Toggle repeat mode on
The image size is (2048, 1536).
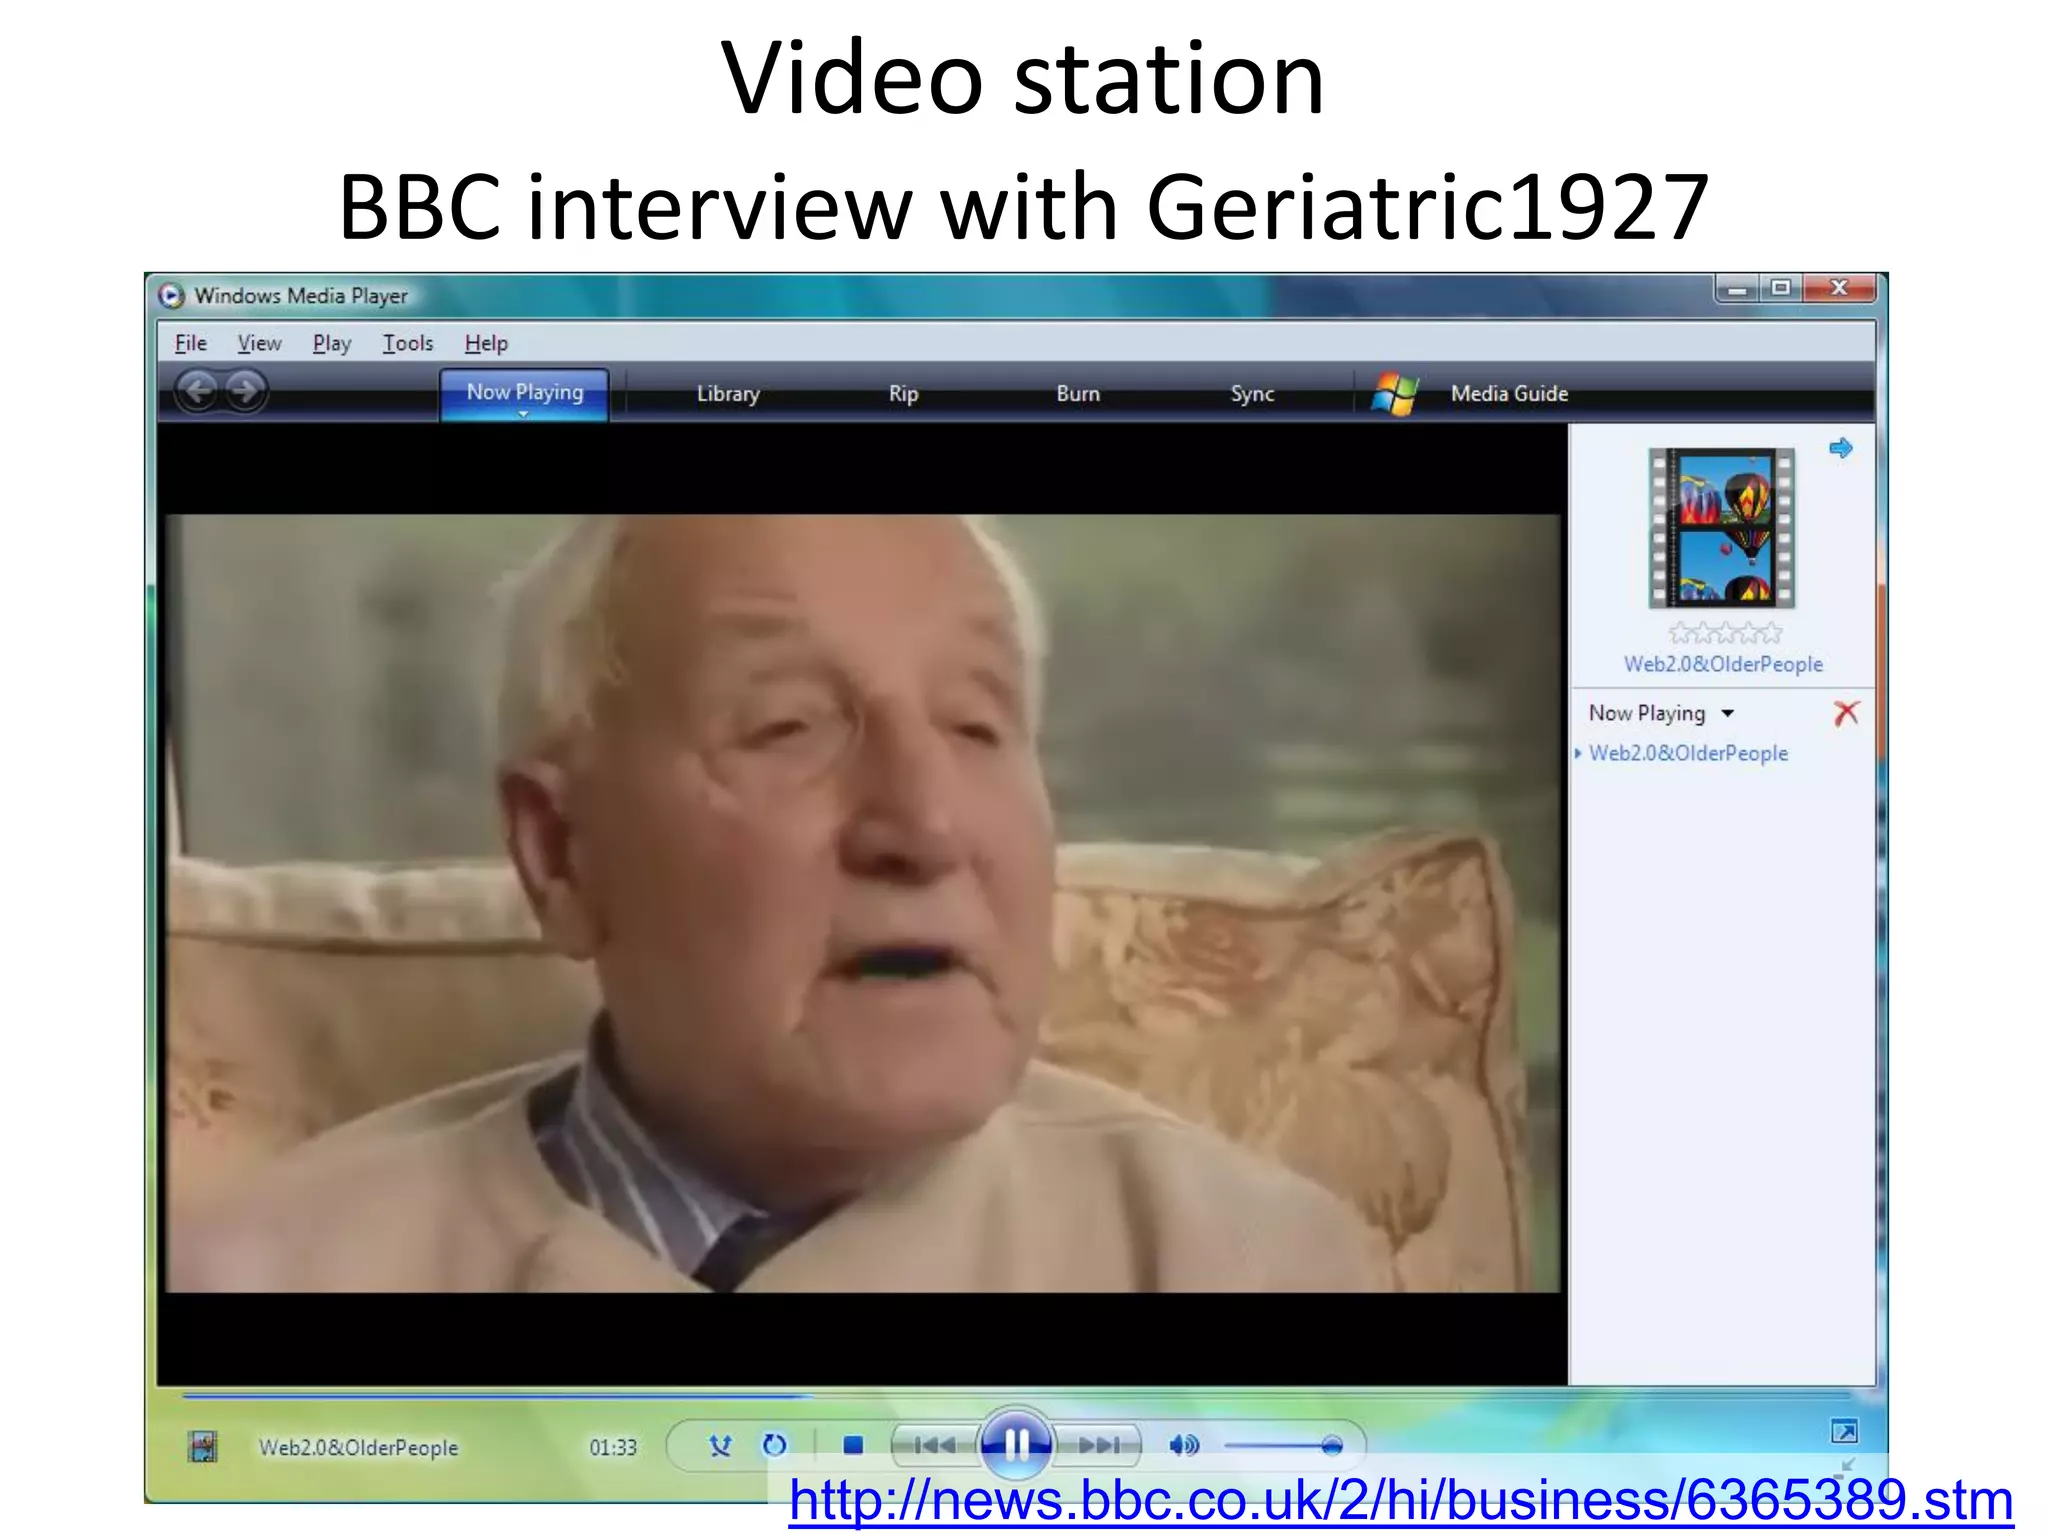pos(774,1445)
